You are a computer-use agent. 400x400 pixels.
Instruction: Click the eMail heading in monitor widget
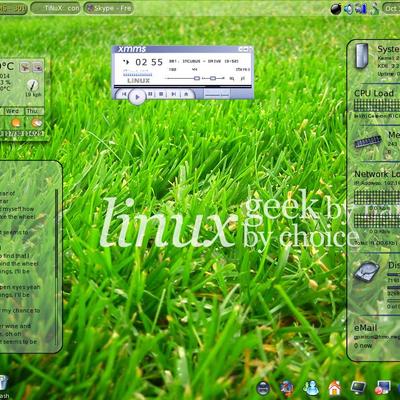click(365, 328)
